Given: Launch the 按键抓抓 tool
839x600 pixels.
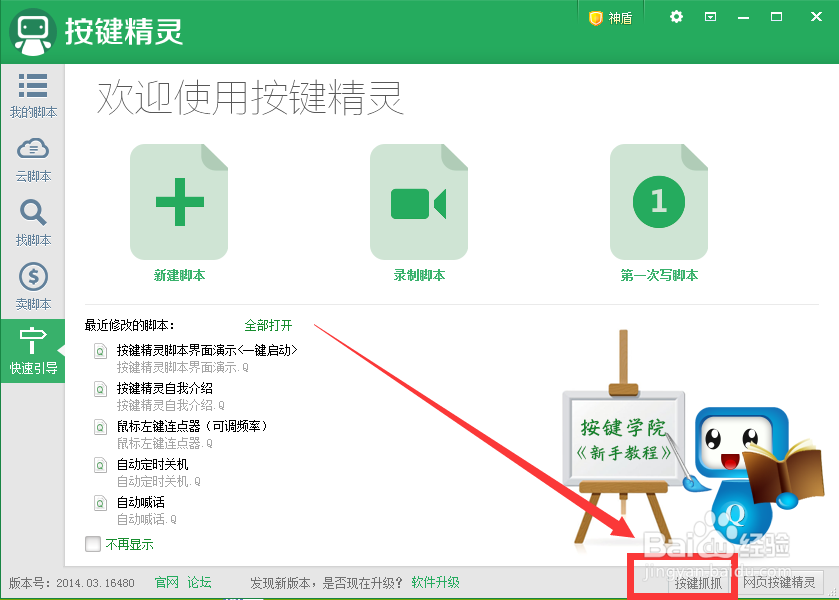Looking at the screenshot, I should (x=696, y=582).
